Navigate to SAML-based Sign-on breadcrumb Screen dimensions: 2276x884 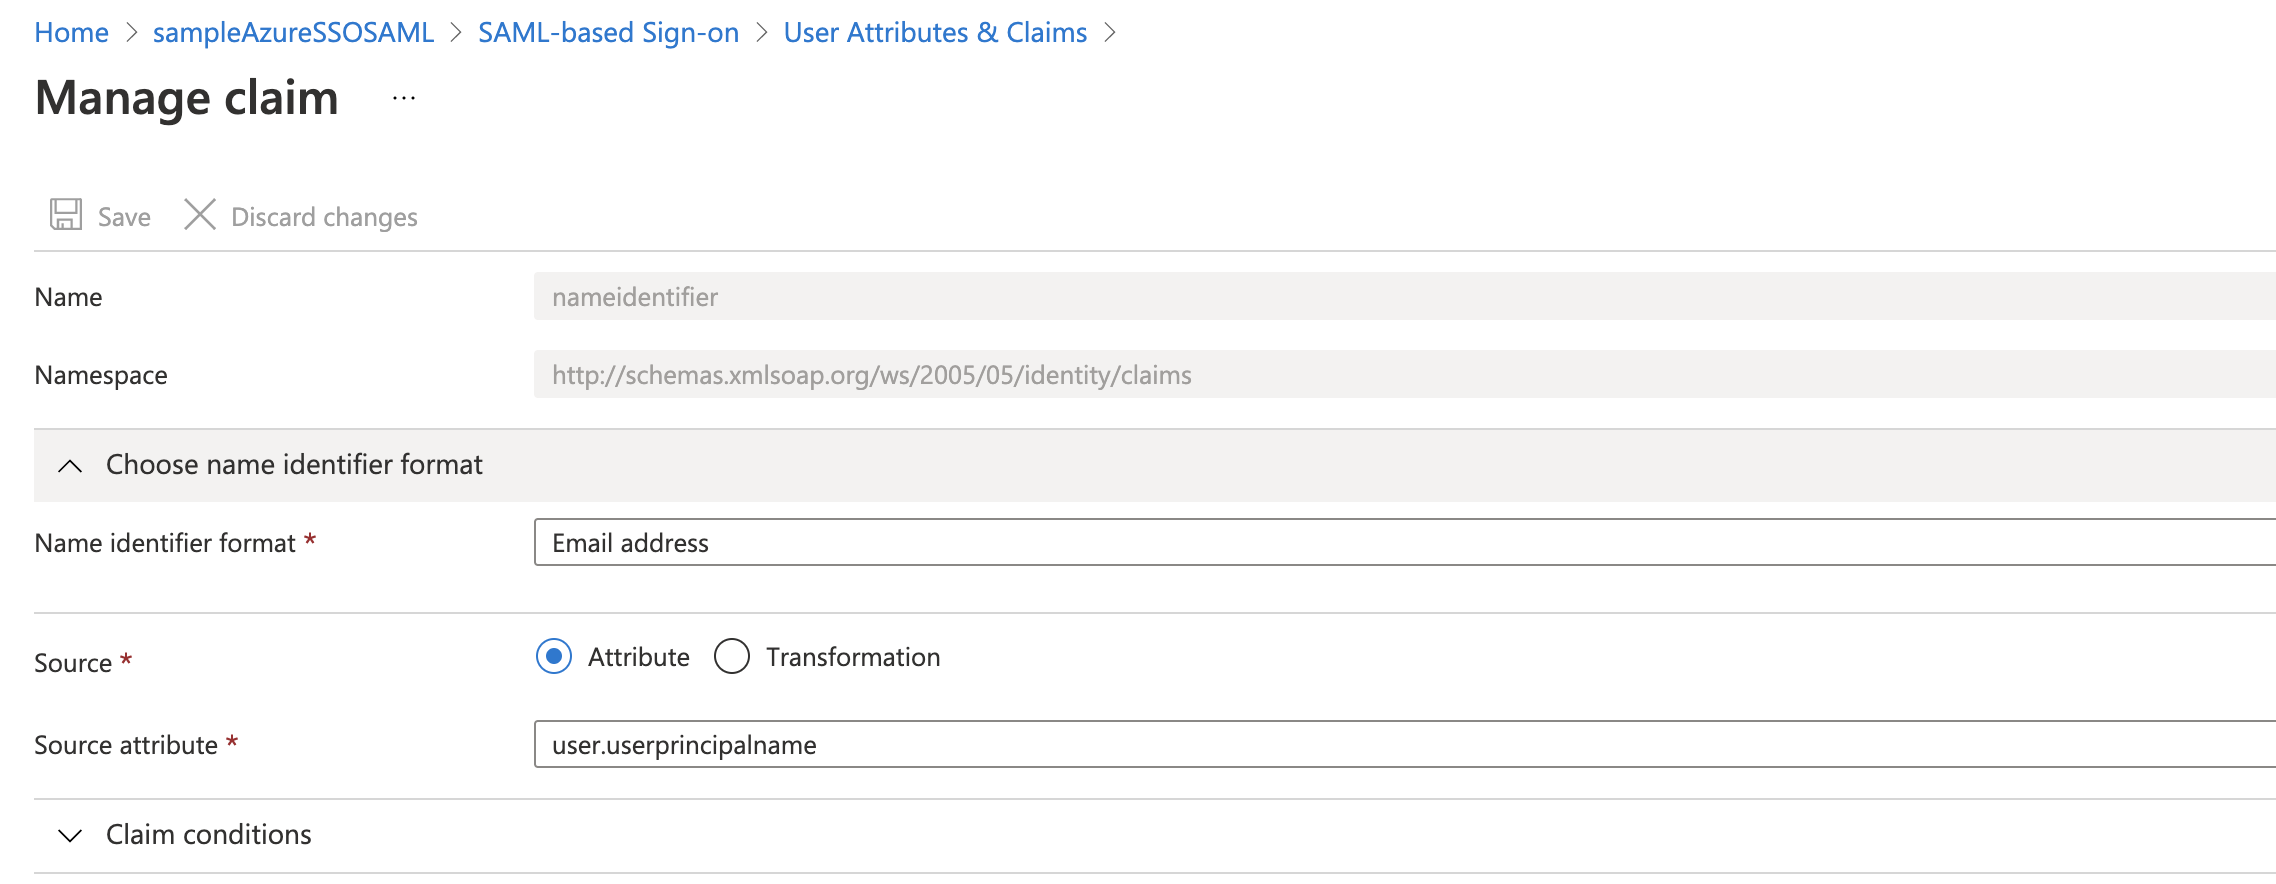click(608, 33)
